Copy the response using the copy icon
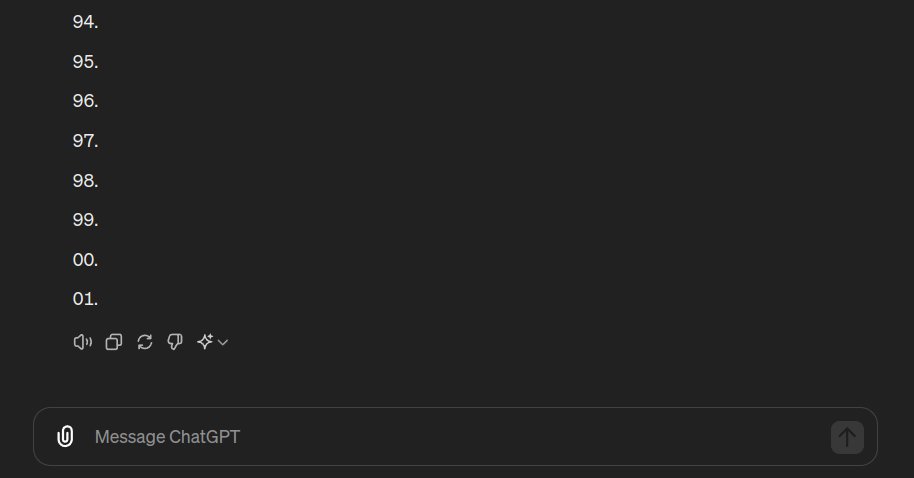The height and width of the screenshot is (478, 914). (x=114, y=342)
